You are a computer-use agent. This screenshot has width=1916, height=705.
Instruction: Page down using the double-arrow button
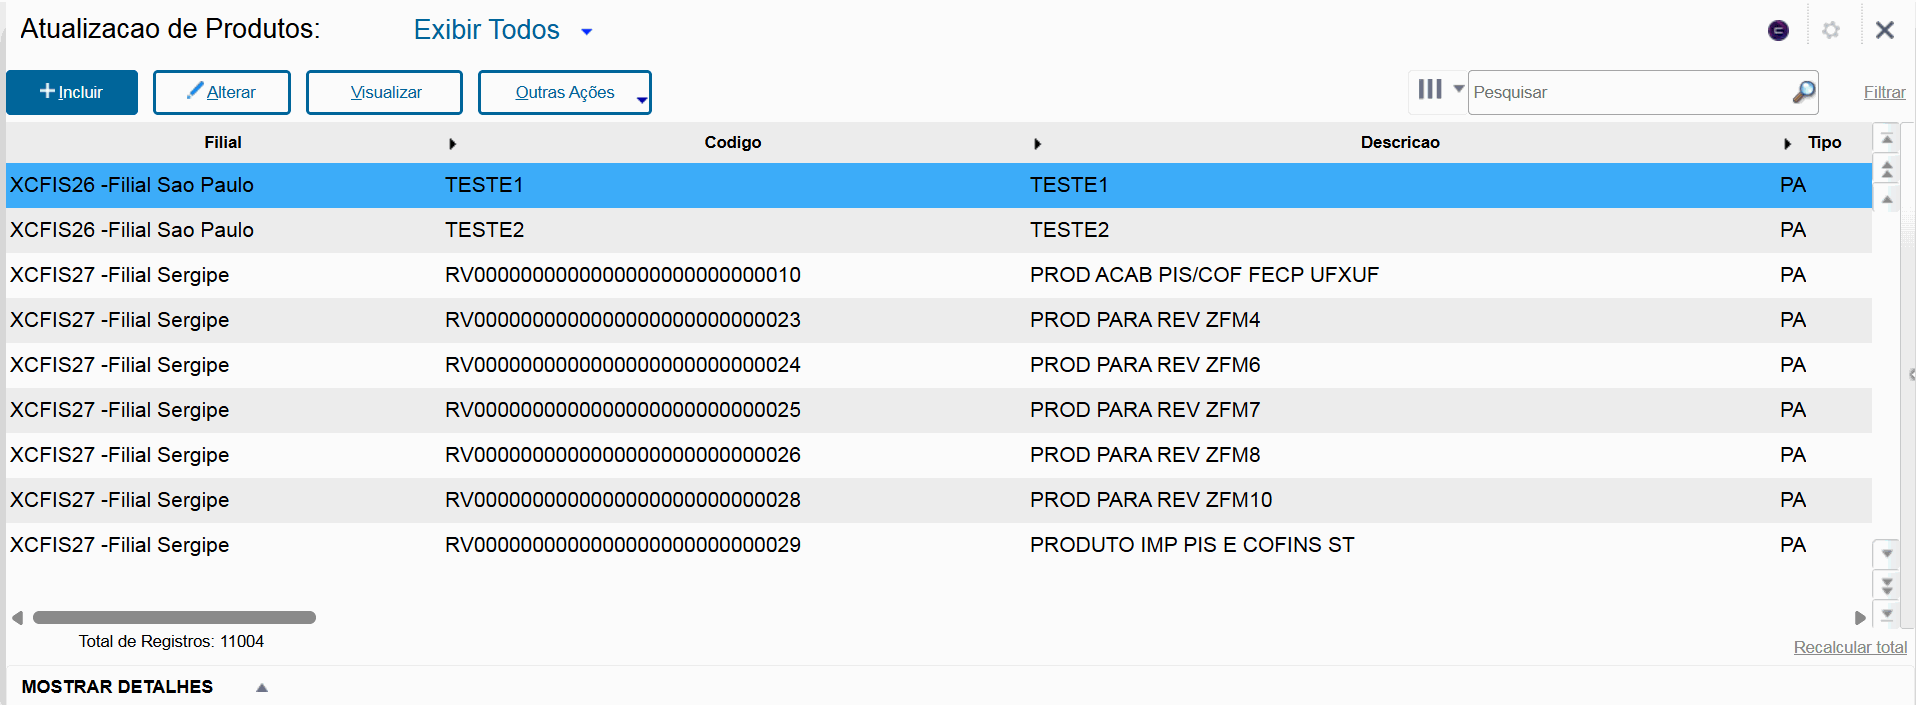tap(1887, 585)
